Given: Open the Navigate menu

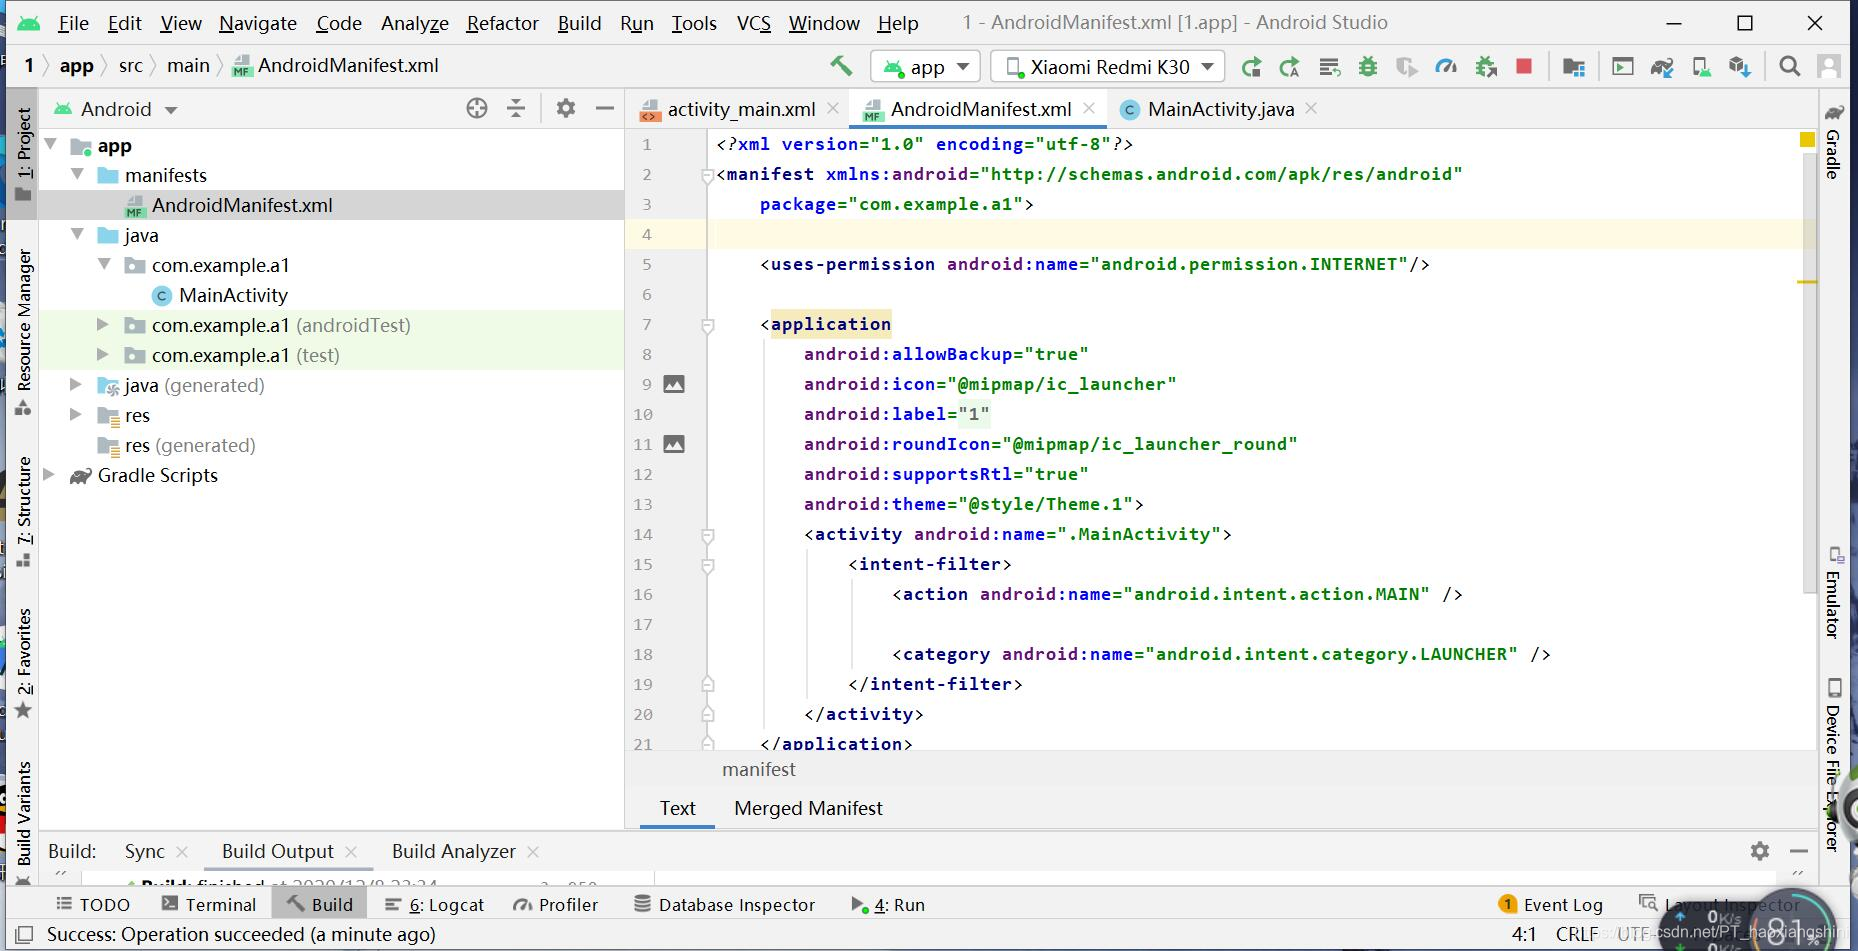Looking at the screenshot, I should point(258,23).
